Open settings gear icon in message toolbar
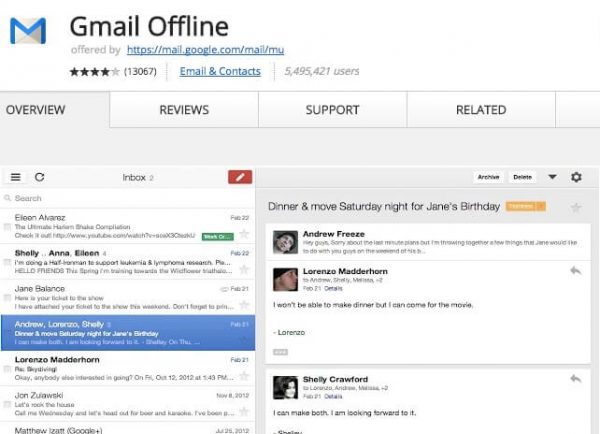Screen dimensions: 600x434 576,177
